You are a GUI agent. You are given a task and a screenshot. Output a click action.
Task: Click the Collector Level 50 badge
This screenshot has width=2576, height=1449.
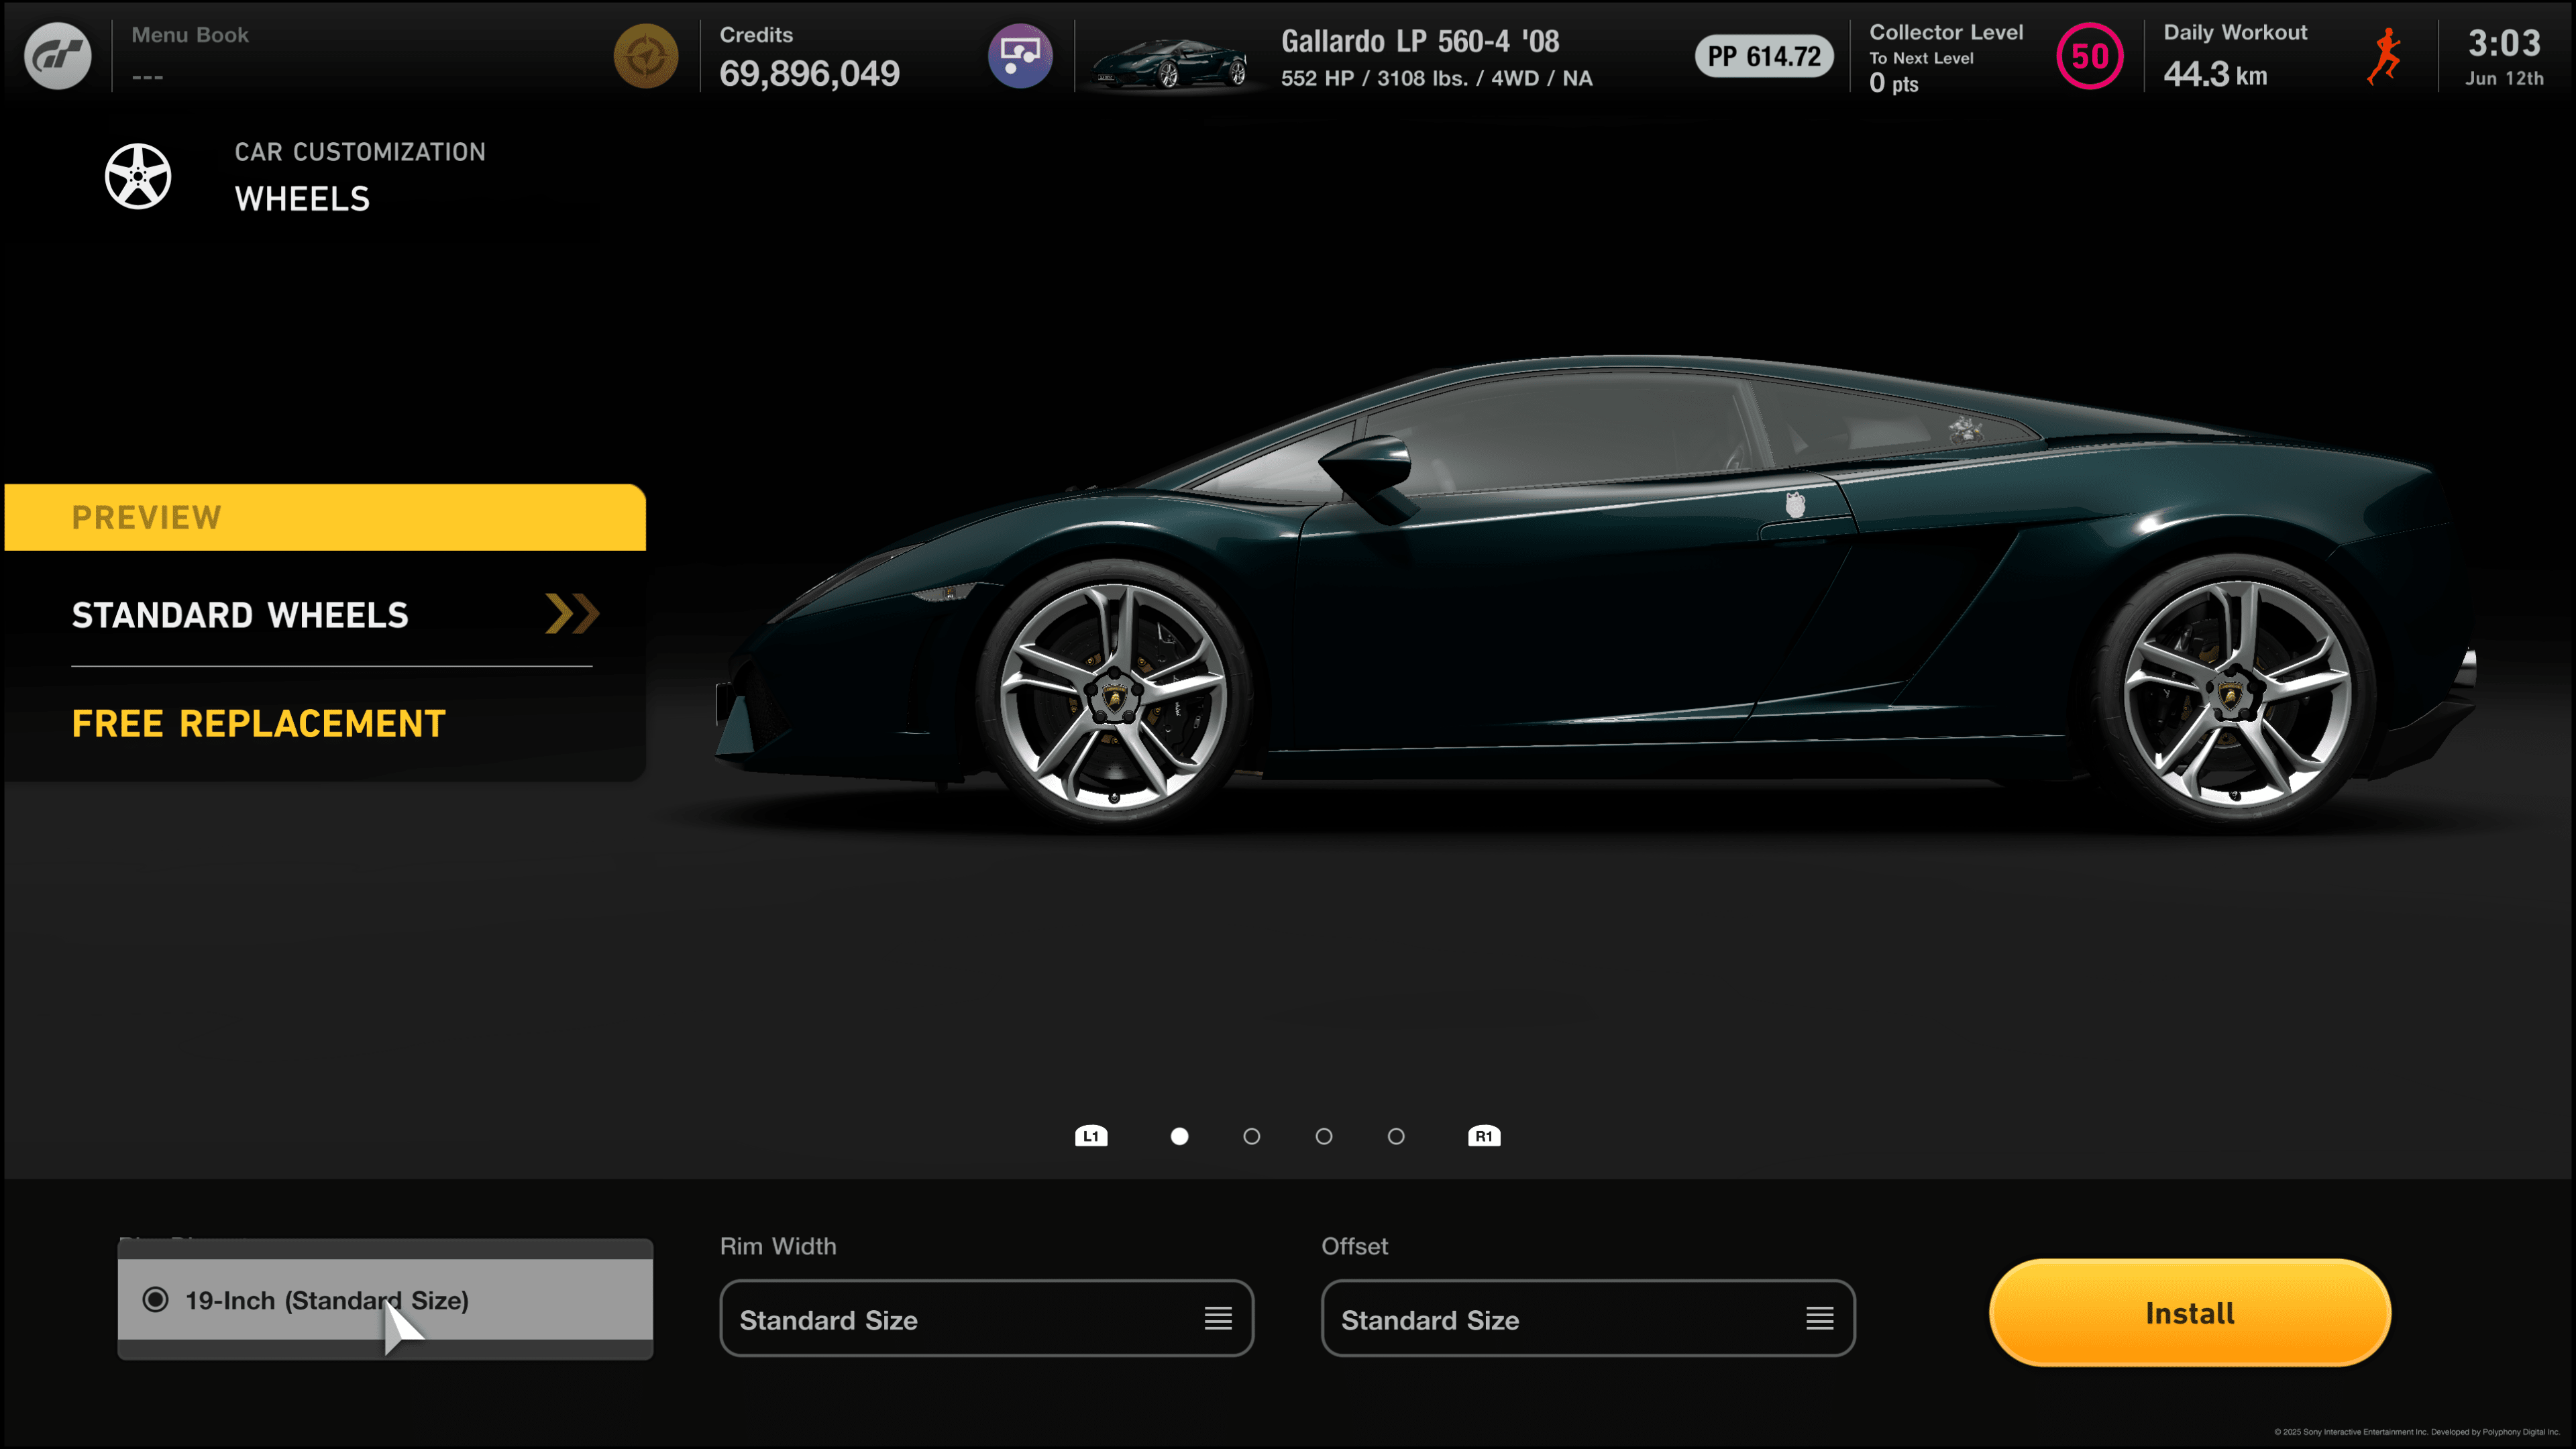click(2090, 56)
